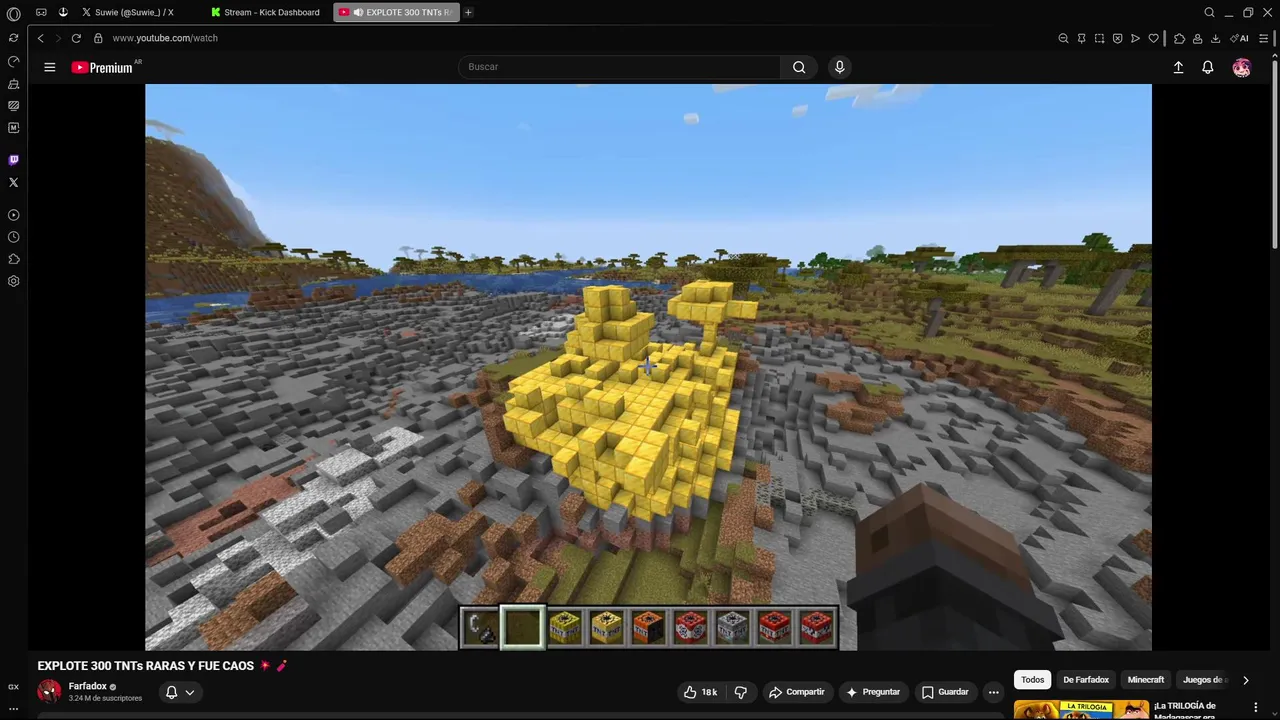Screen dimensions: 1280x720
Task: Open La TRILOGÍA de Madagascar video thumbnail
Action: [x=1081, y=710]
